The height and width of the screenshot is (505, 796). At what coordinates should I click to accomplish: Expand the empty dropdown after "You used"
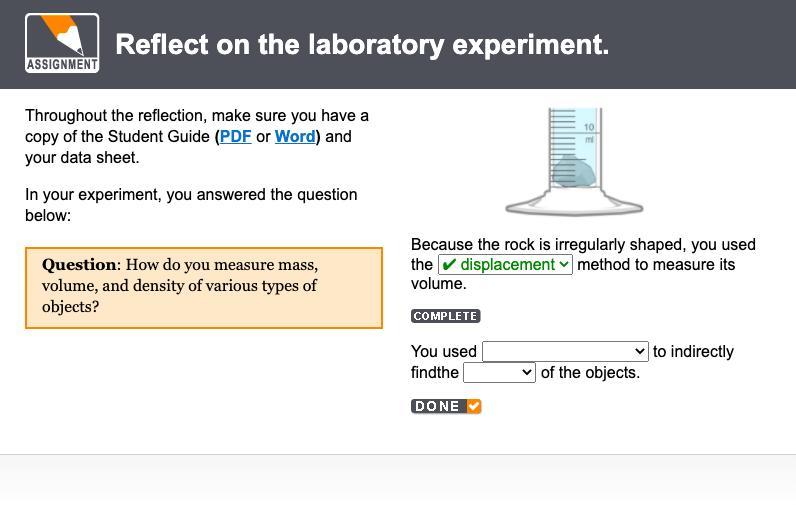point(565,351)
